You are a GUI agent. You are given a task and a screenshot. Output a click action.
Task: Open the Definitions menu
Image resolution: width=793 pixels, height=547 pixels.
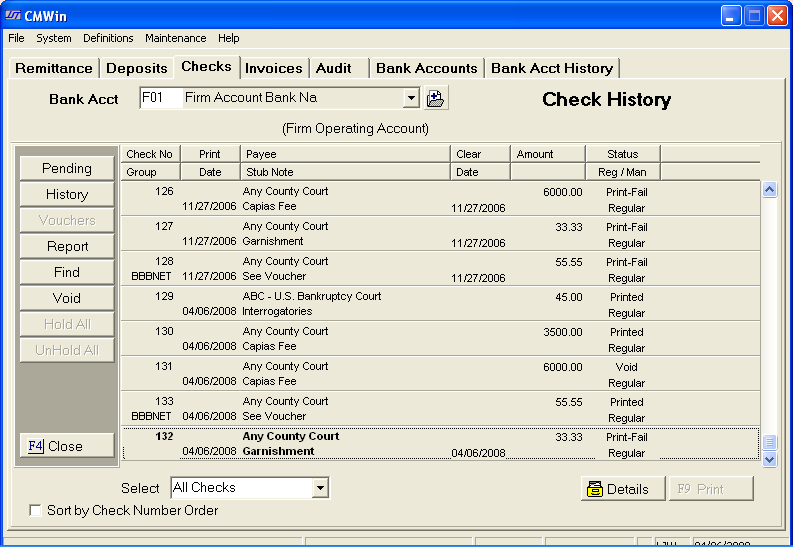point(108,38)
